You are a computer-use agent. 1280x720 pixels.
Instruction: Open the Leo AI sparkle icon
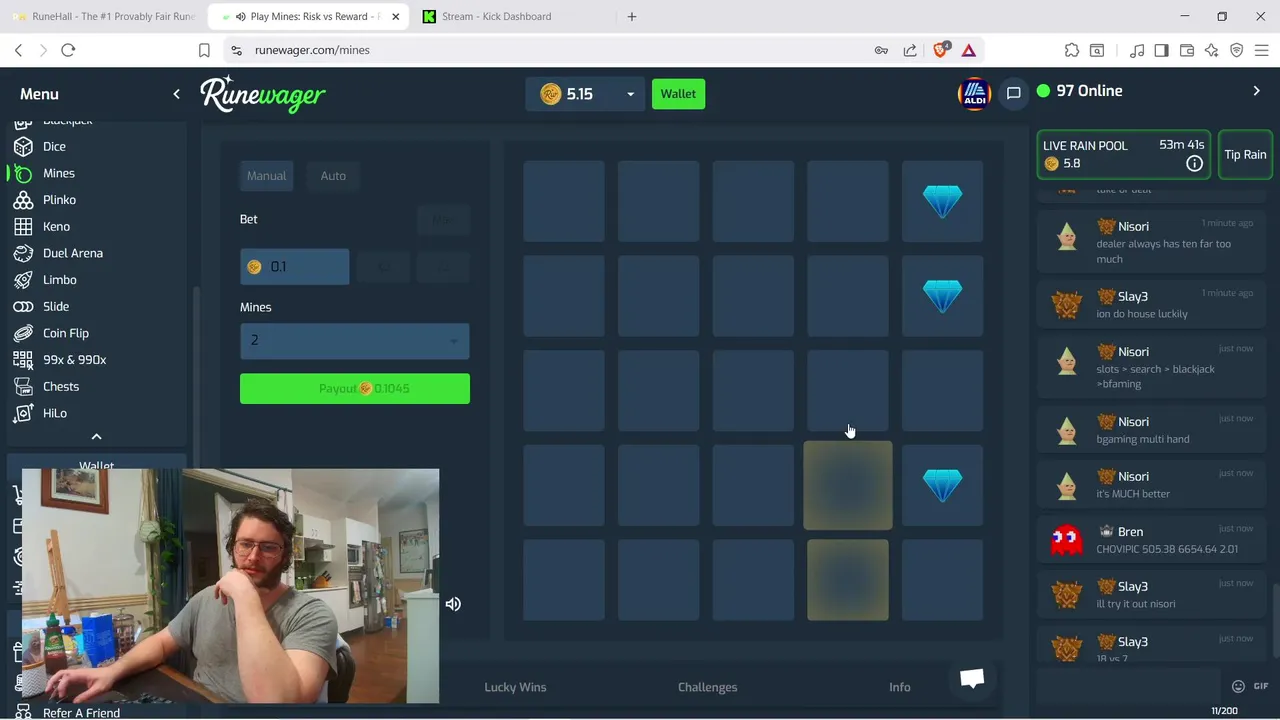[1212, 50]
